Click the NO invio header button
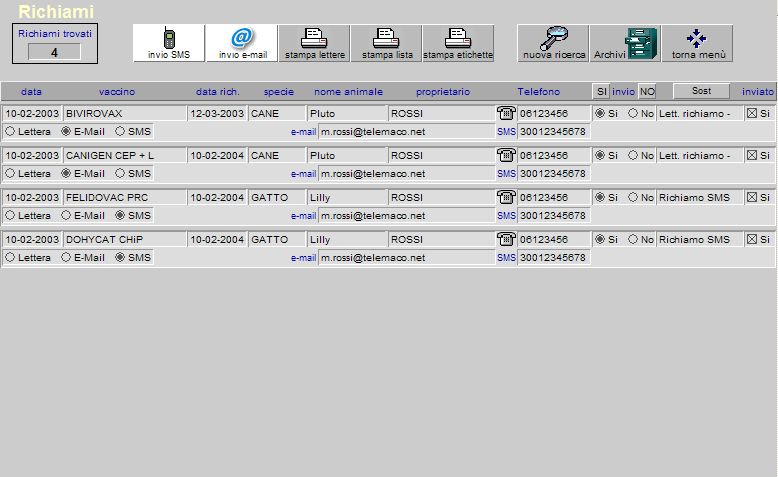Image resolution: width=778 pixels, height=477 pixels. point(647,91)
